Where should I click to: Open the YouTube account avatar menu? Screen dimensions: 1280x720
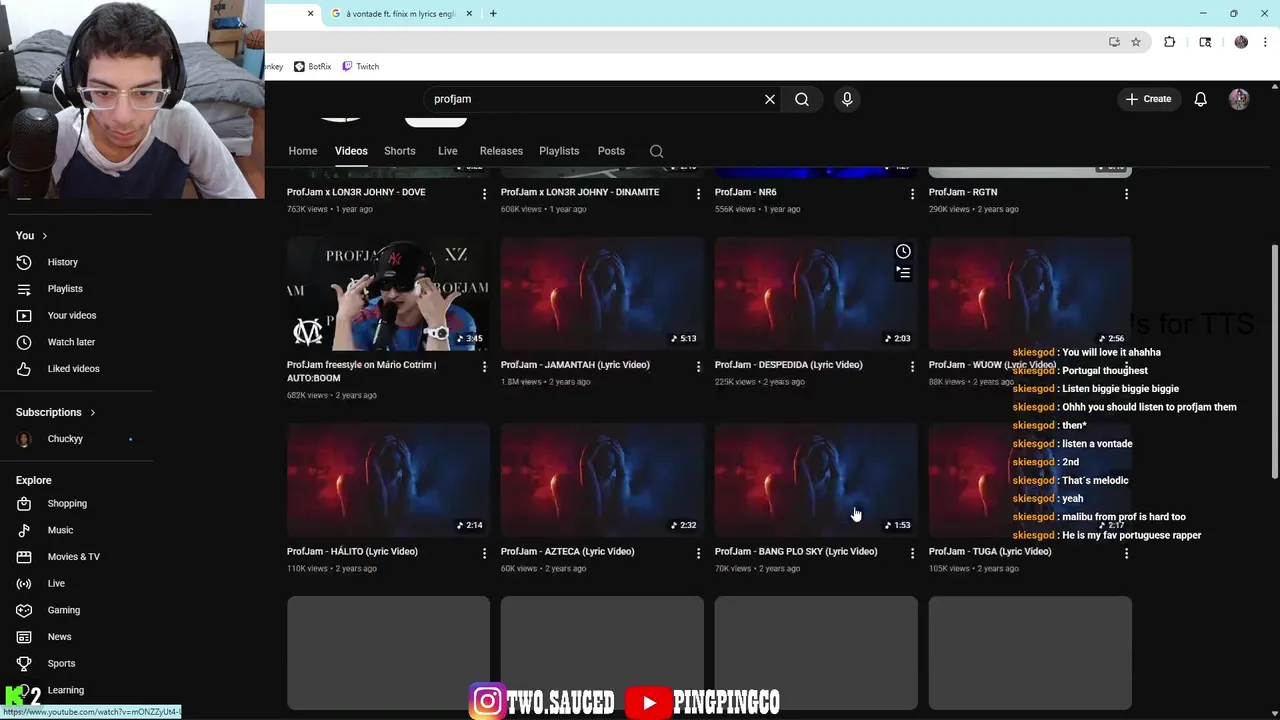pyautogui.click(x=1239, y=99)
